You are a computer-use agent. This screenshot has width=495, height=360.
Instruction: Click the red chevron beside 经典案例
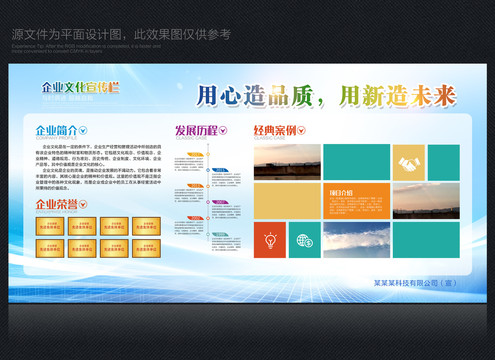301,130
